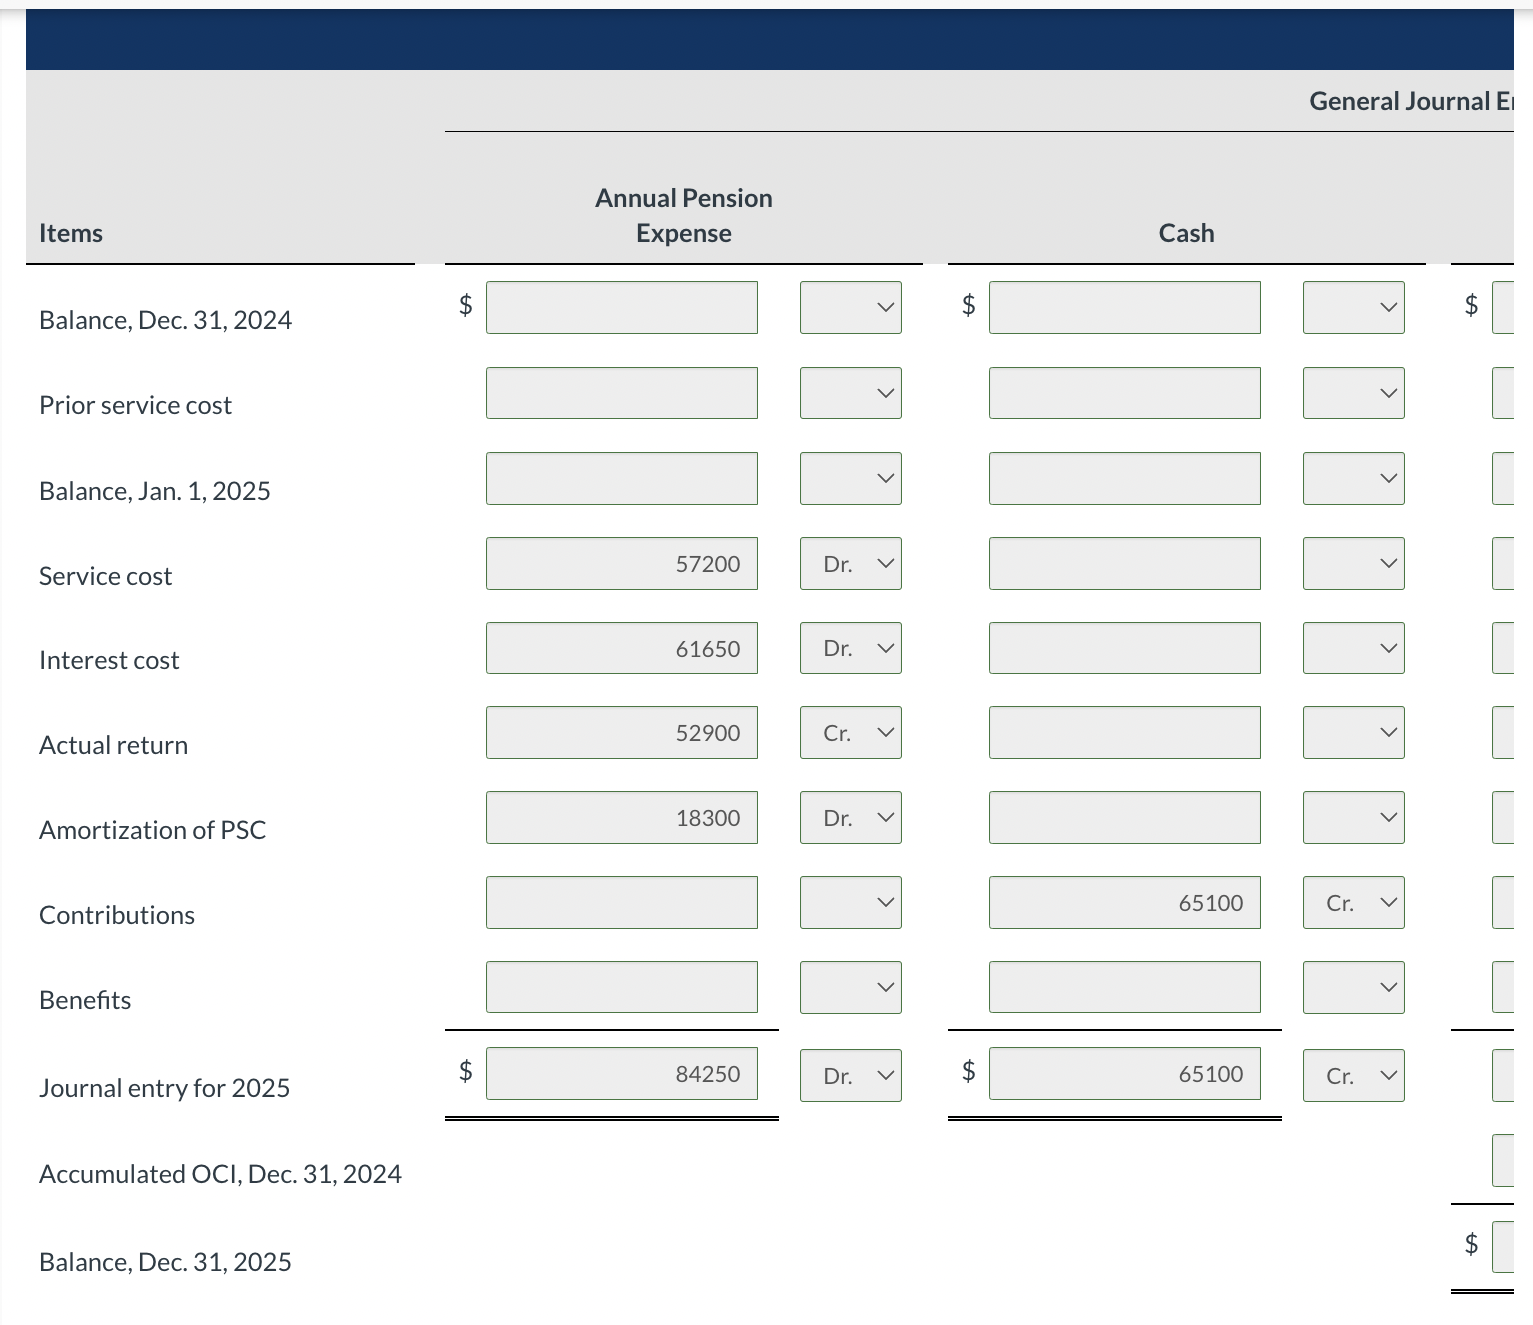
Task: Click the 'Balance, Dec. 31, 2024' row label
Action: click(165, 320)
